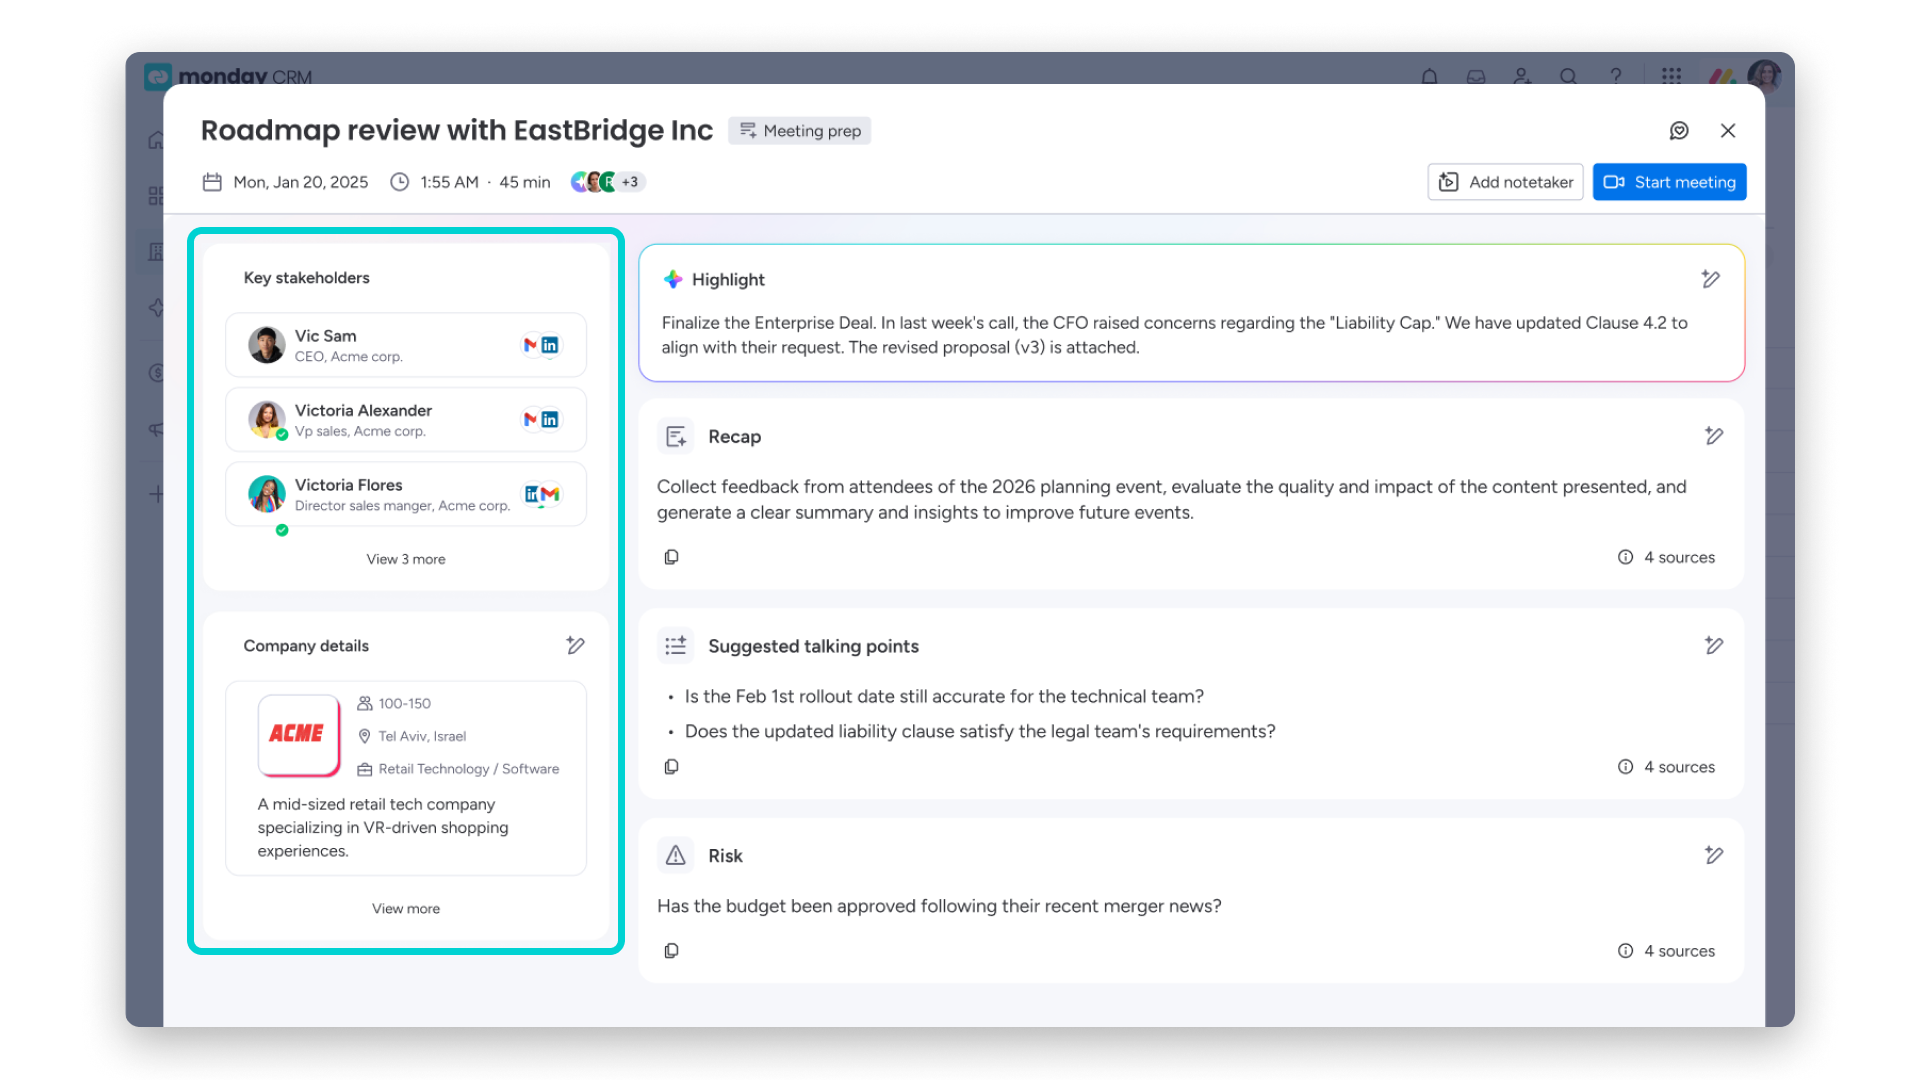Click the 'updated liability clause' talking point
The image size is (1920, 1080).
click(x=980, y=732)
